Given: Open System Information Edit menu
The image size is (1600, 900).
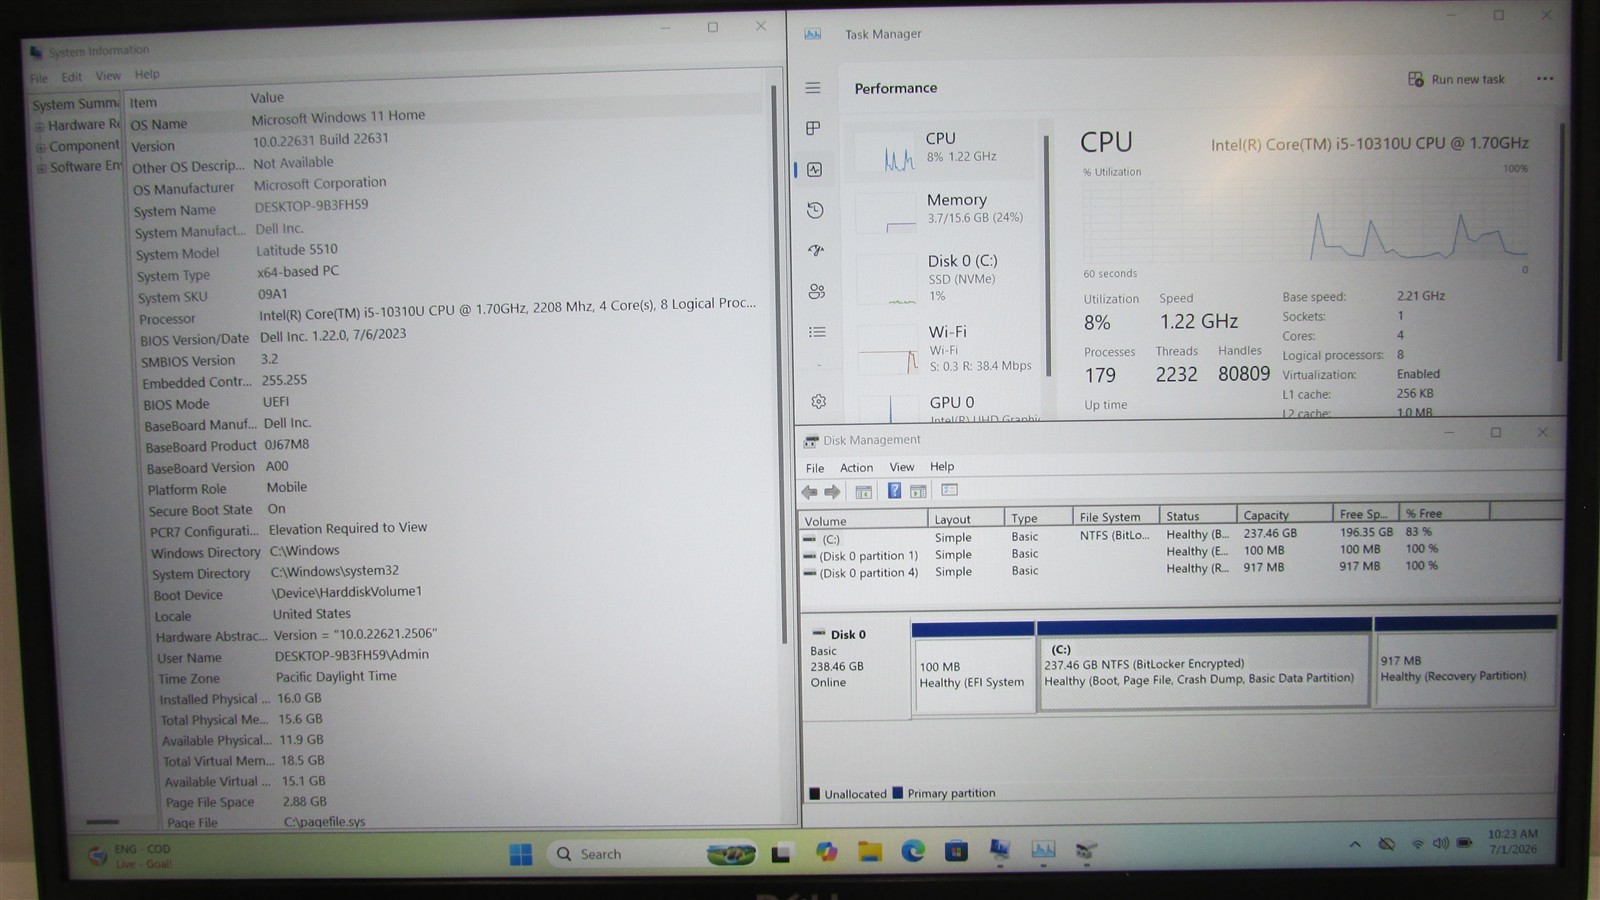Looking at the screenshot, I should [71, 77].
